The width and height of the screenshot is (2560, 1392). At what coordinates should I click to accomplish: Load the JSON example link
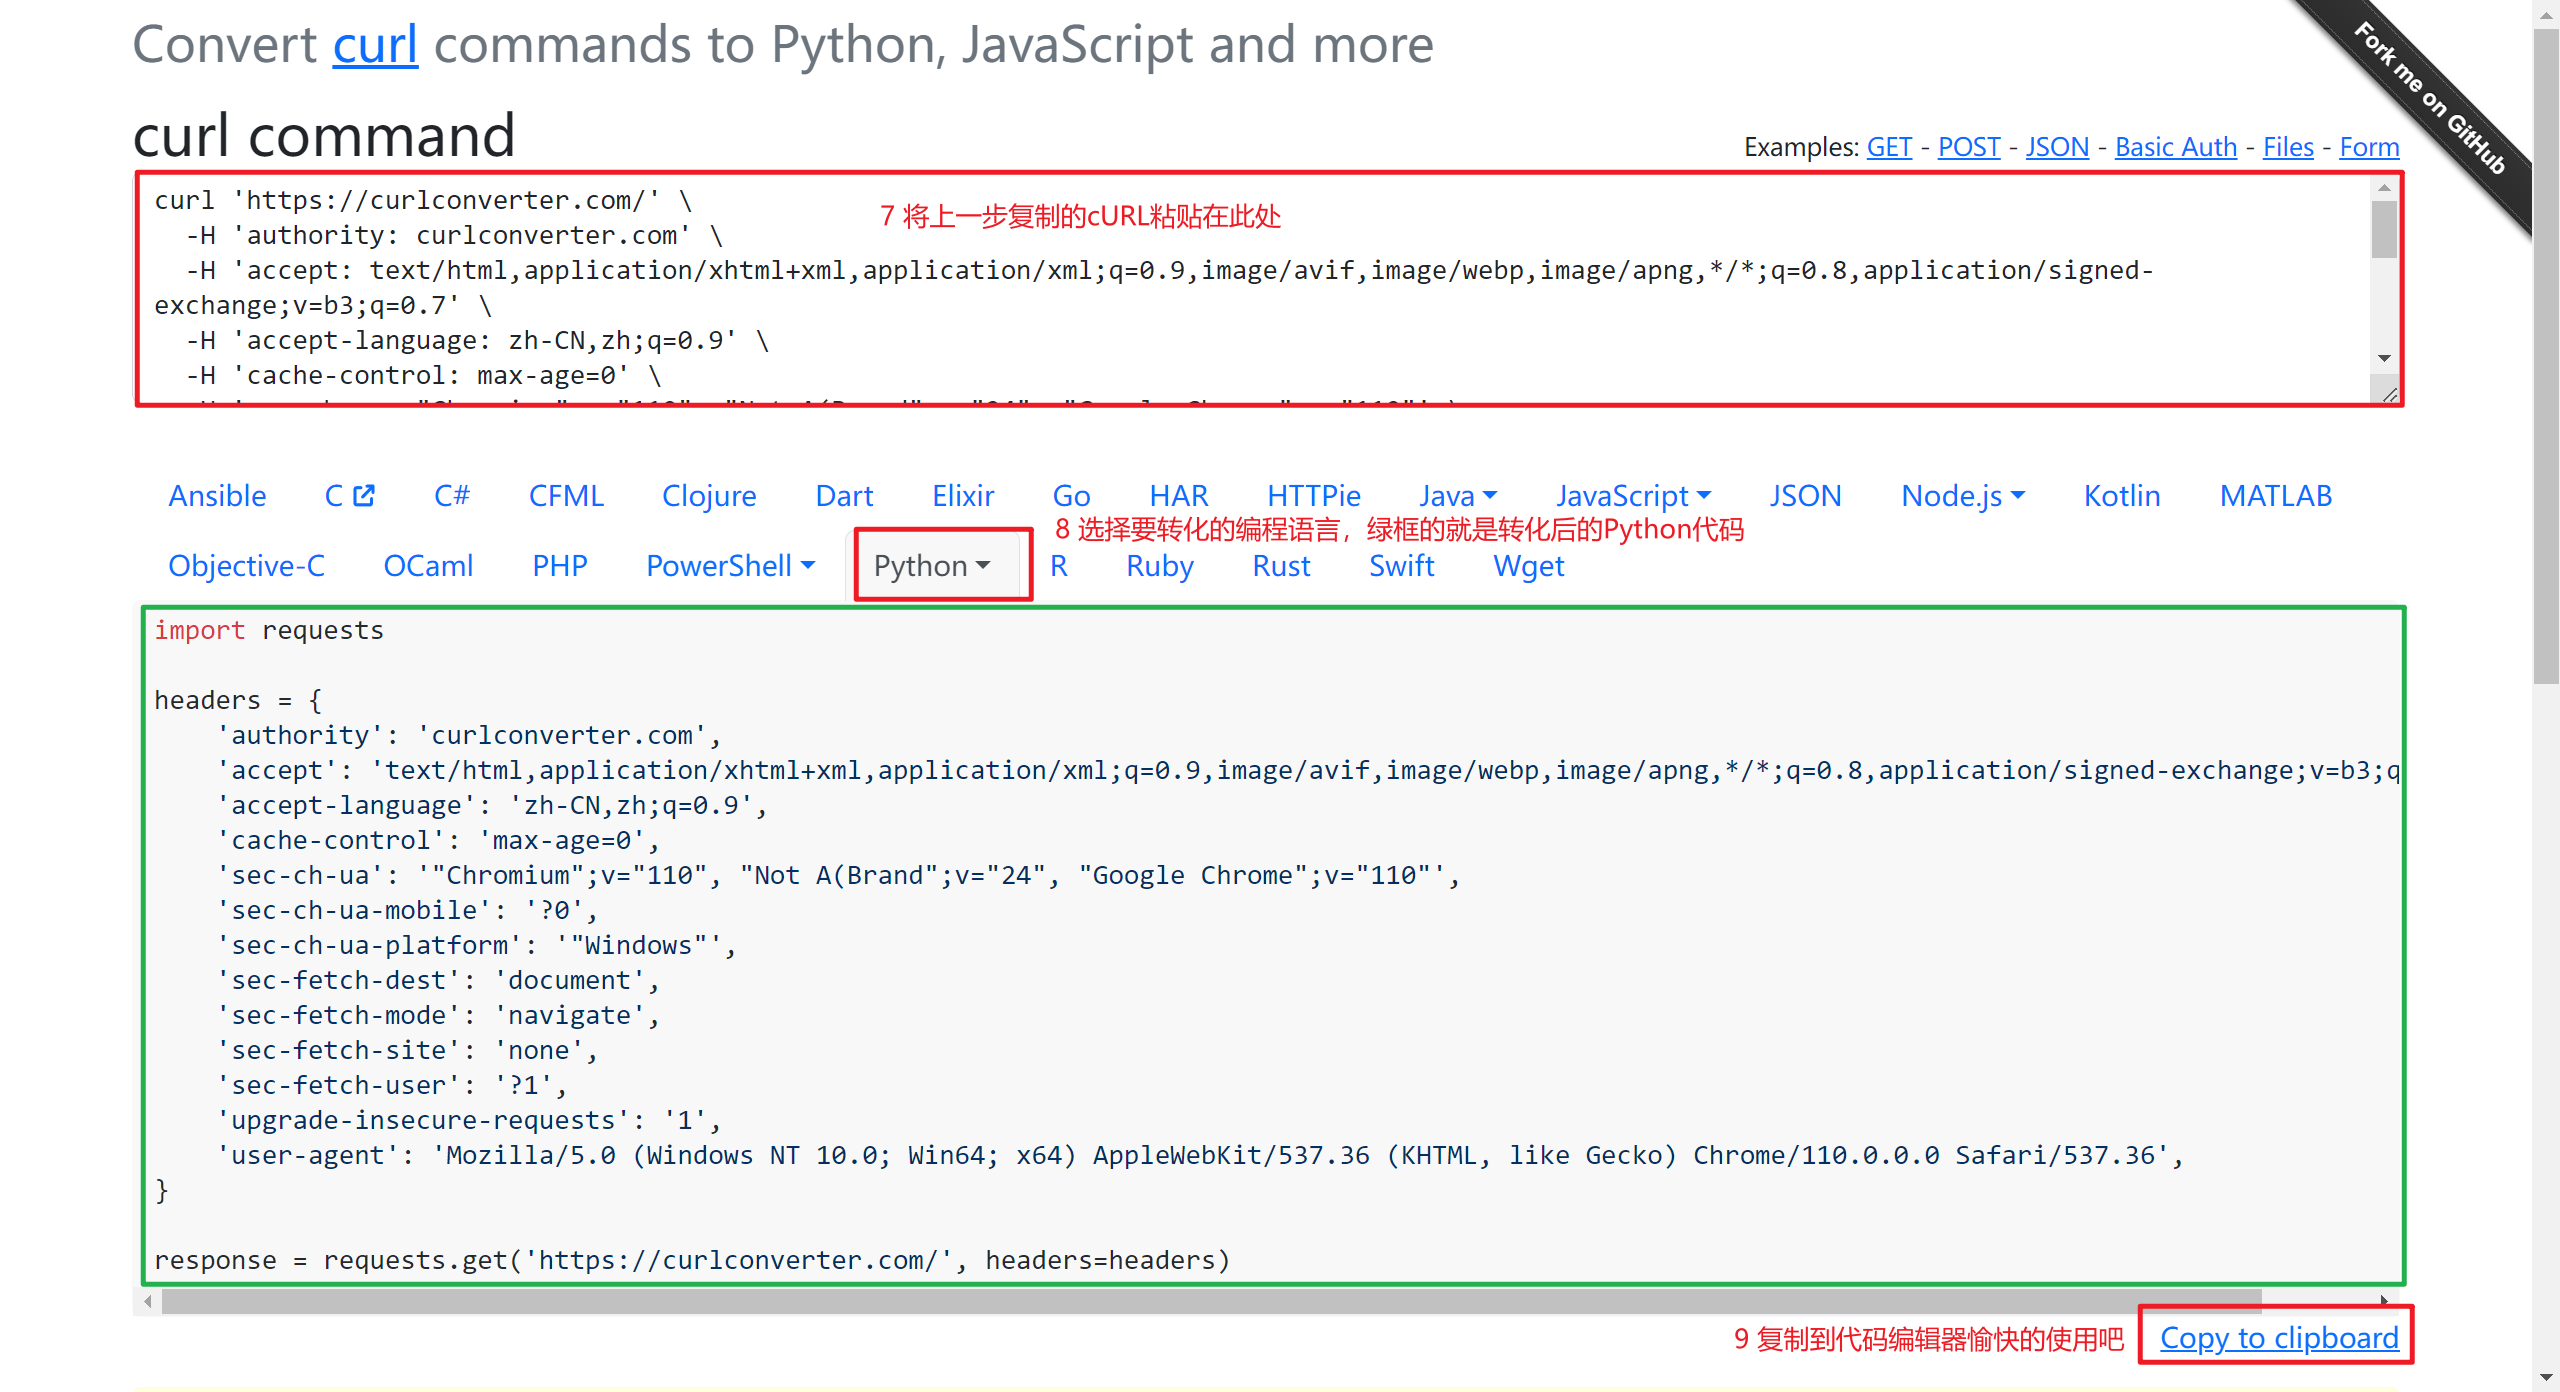point(2057,147)
